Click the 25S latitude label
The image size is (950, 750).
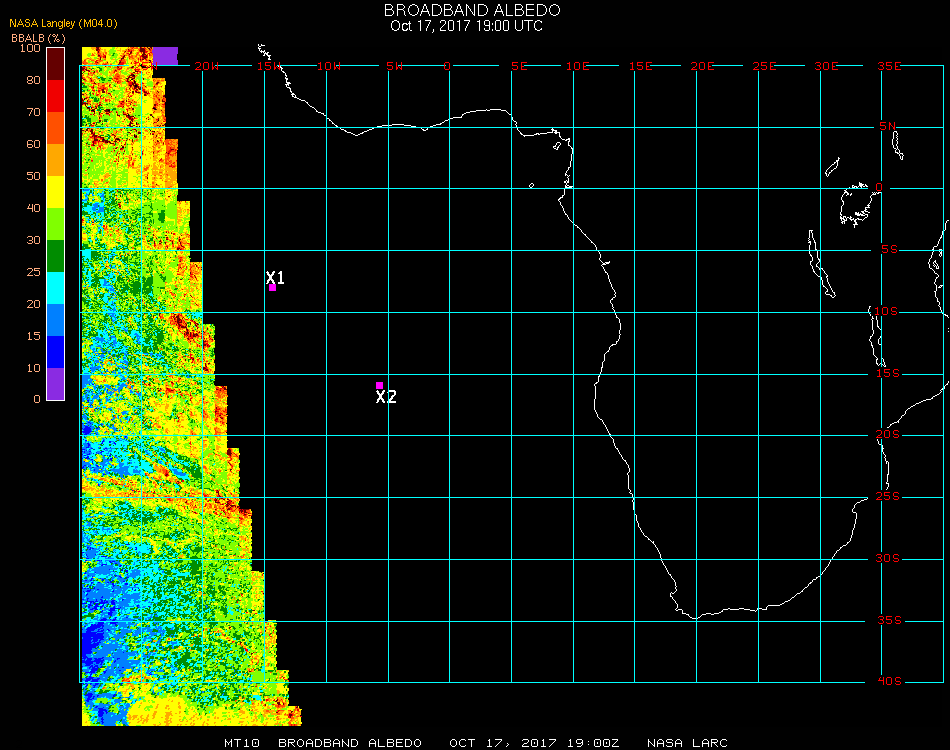tap(888, 496)
